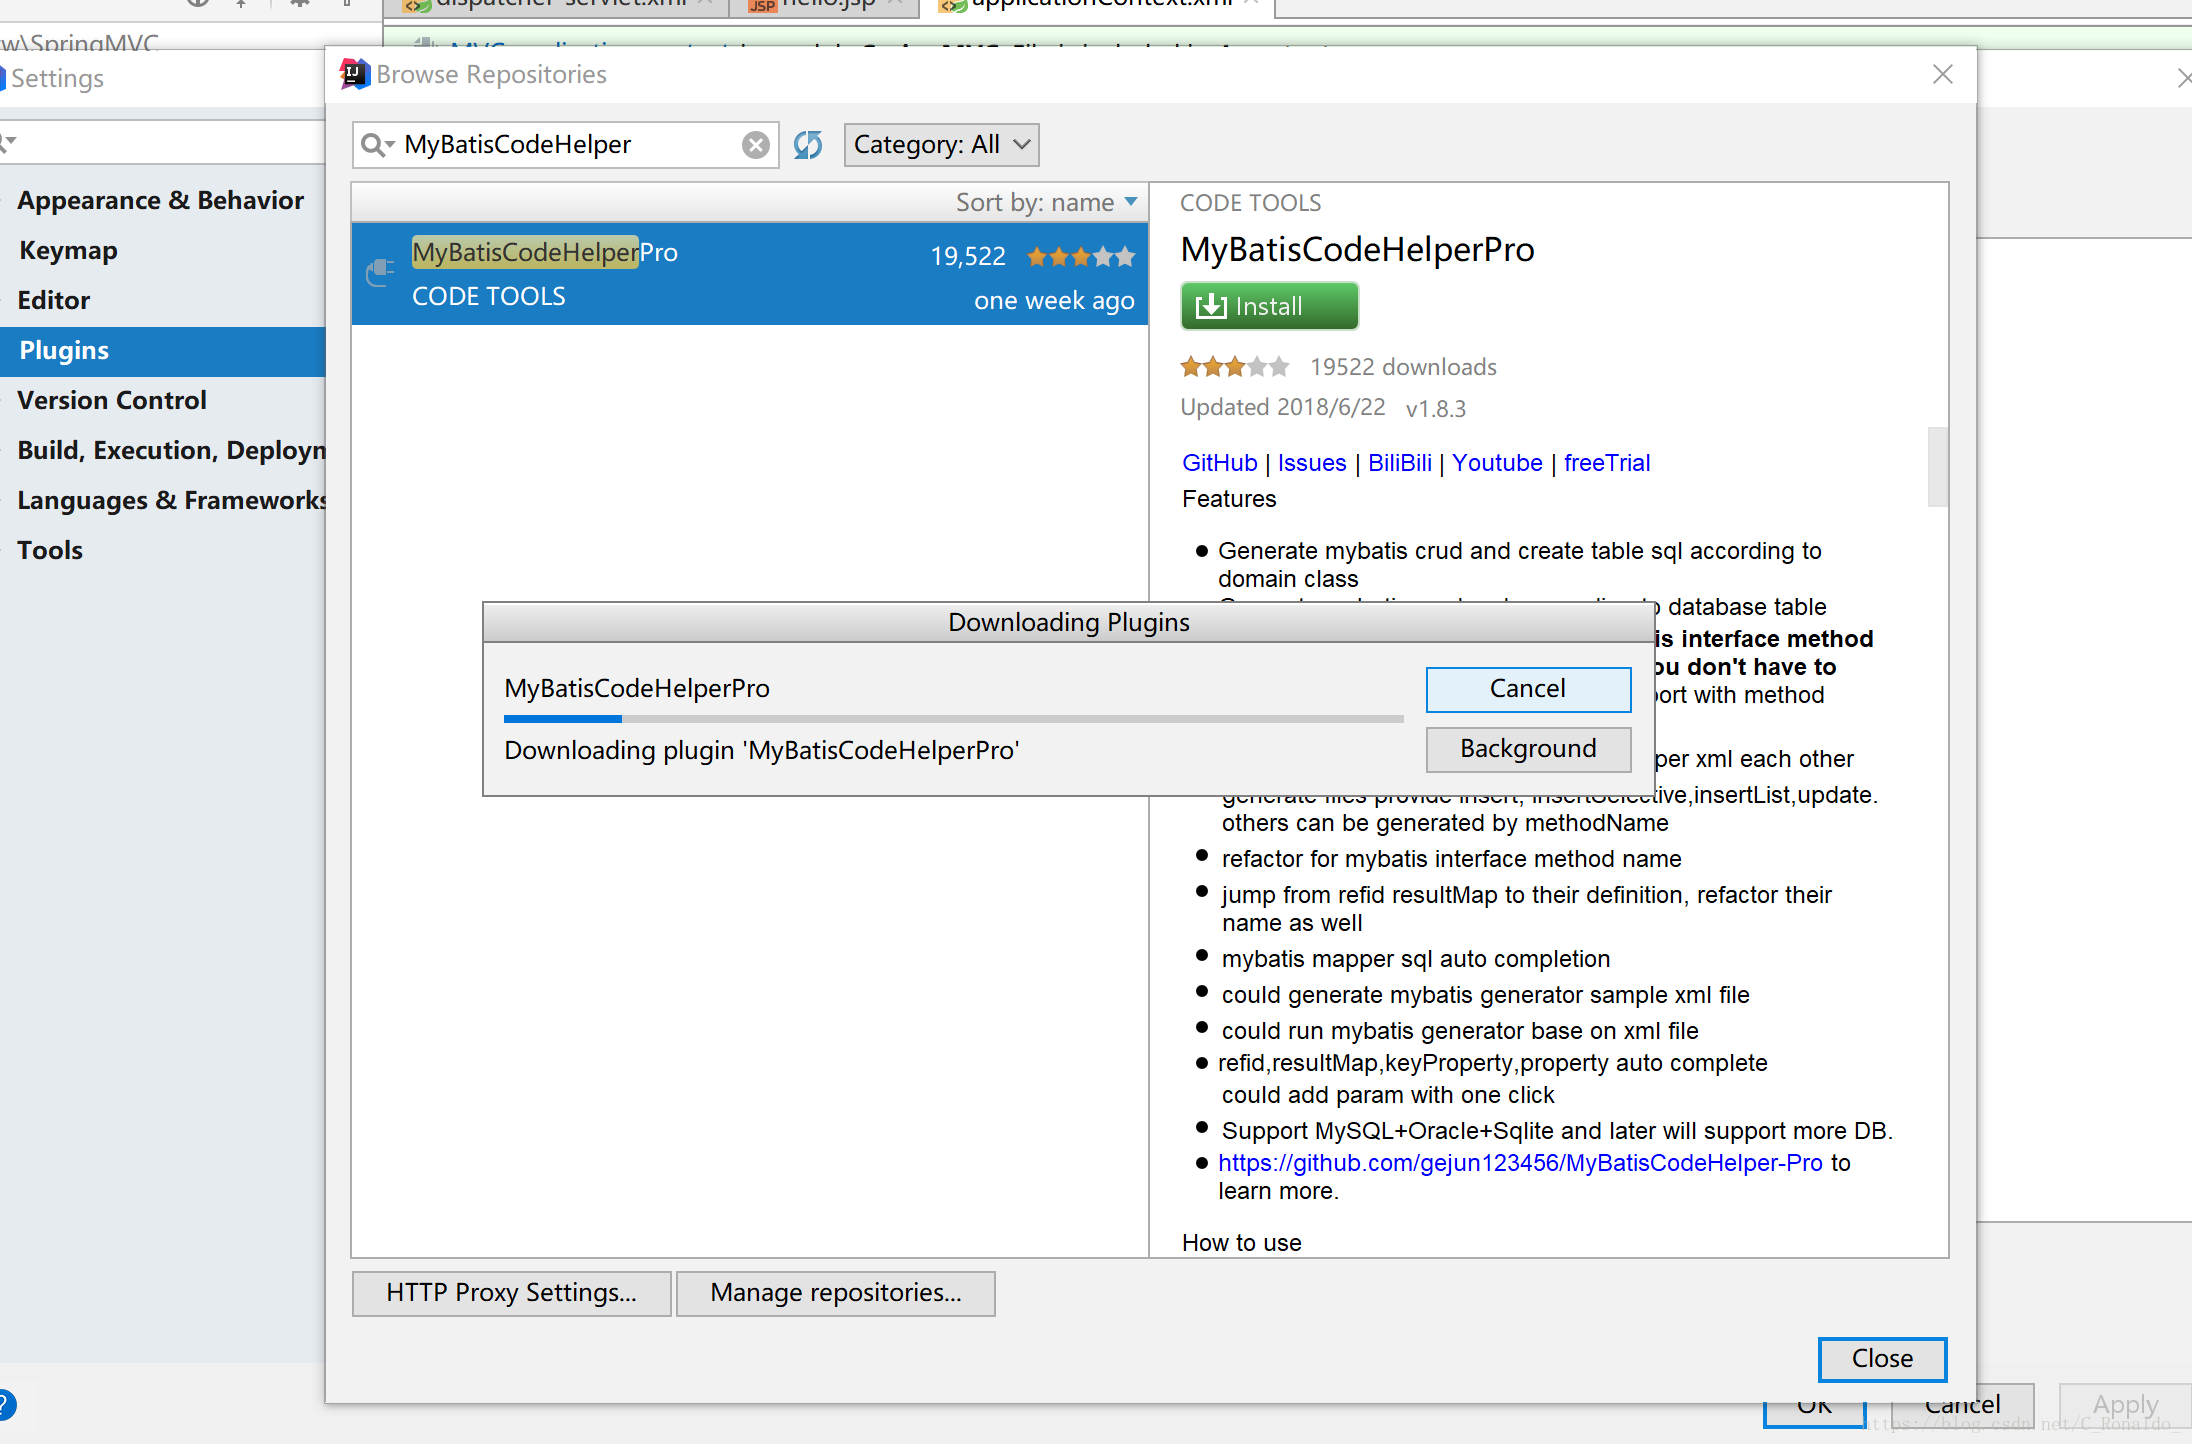This screenshot has height=1444, width=2192.
Task: Close the Browse Repositories window with X
Action: coord(1943,75)
